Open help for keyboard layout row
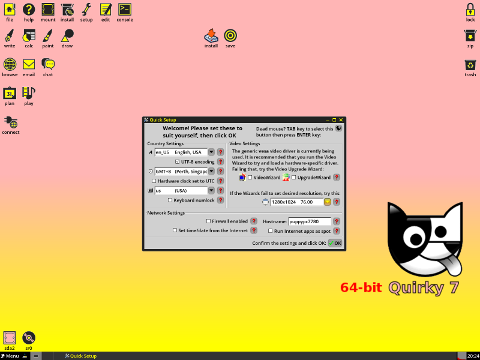The height and width of the screenshot is (360, 480). tap(220, 190)
